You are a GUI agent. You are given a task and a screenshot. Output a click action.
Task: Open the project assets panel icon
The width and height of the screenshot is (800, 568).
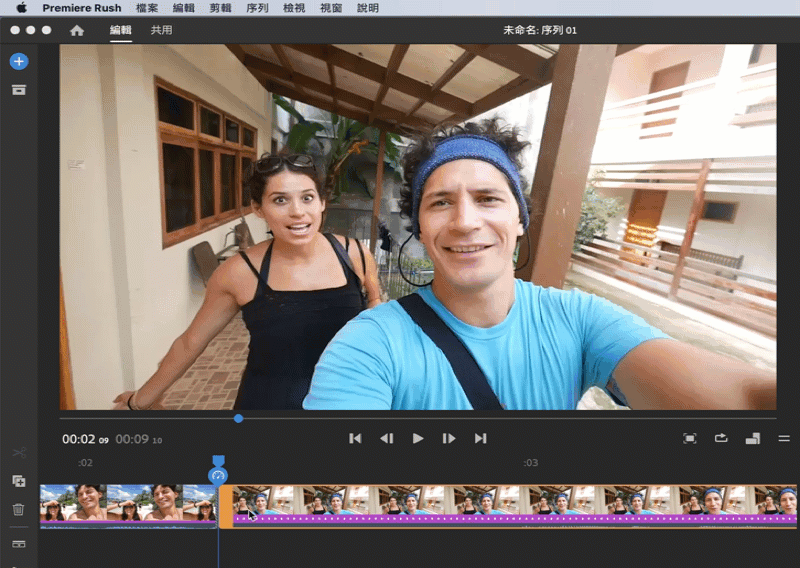tap(19, 90)
